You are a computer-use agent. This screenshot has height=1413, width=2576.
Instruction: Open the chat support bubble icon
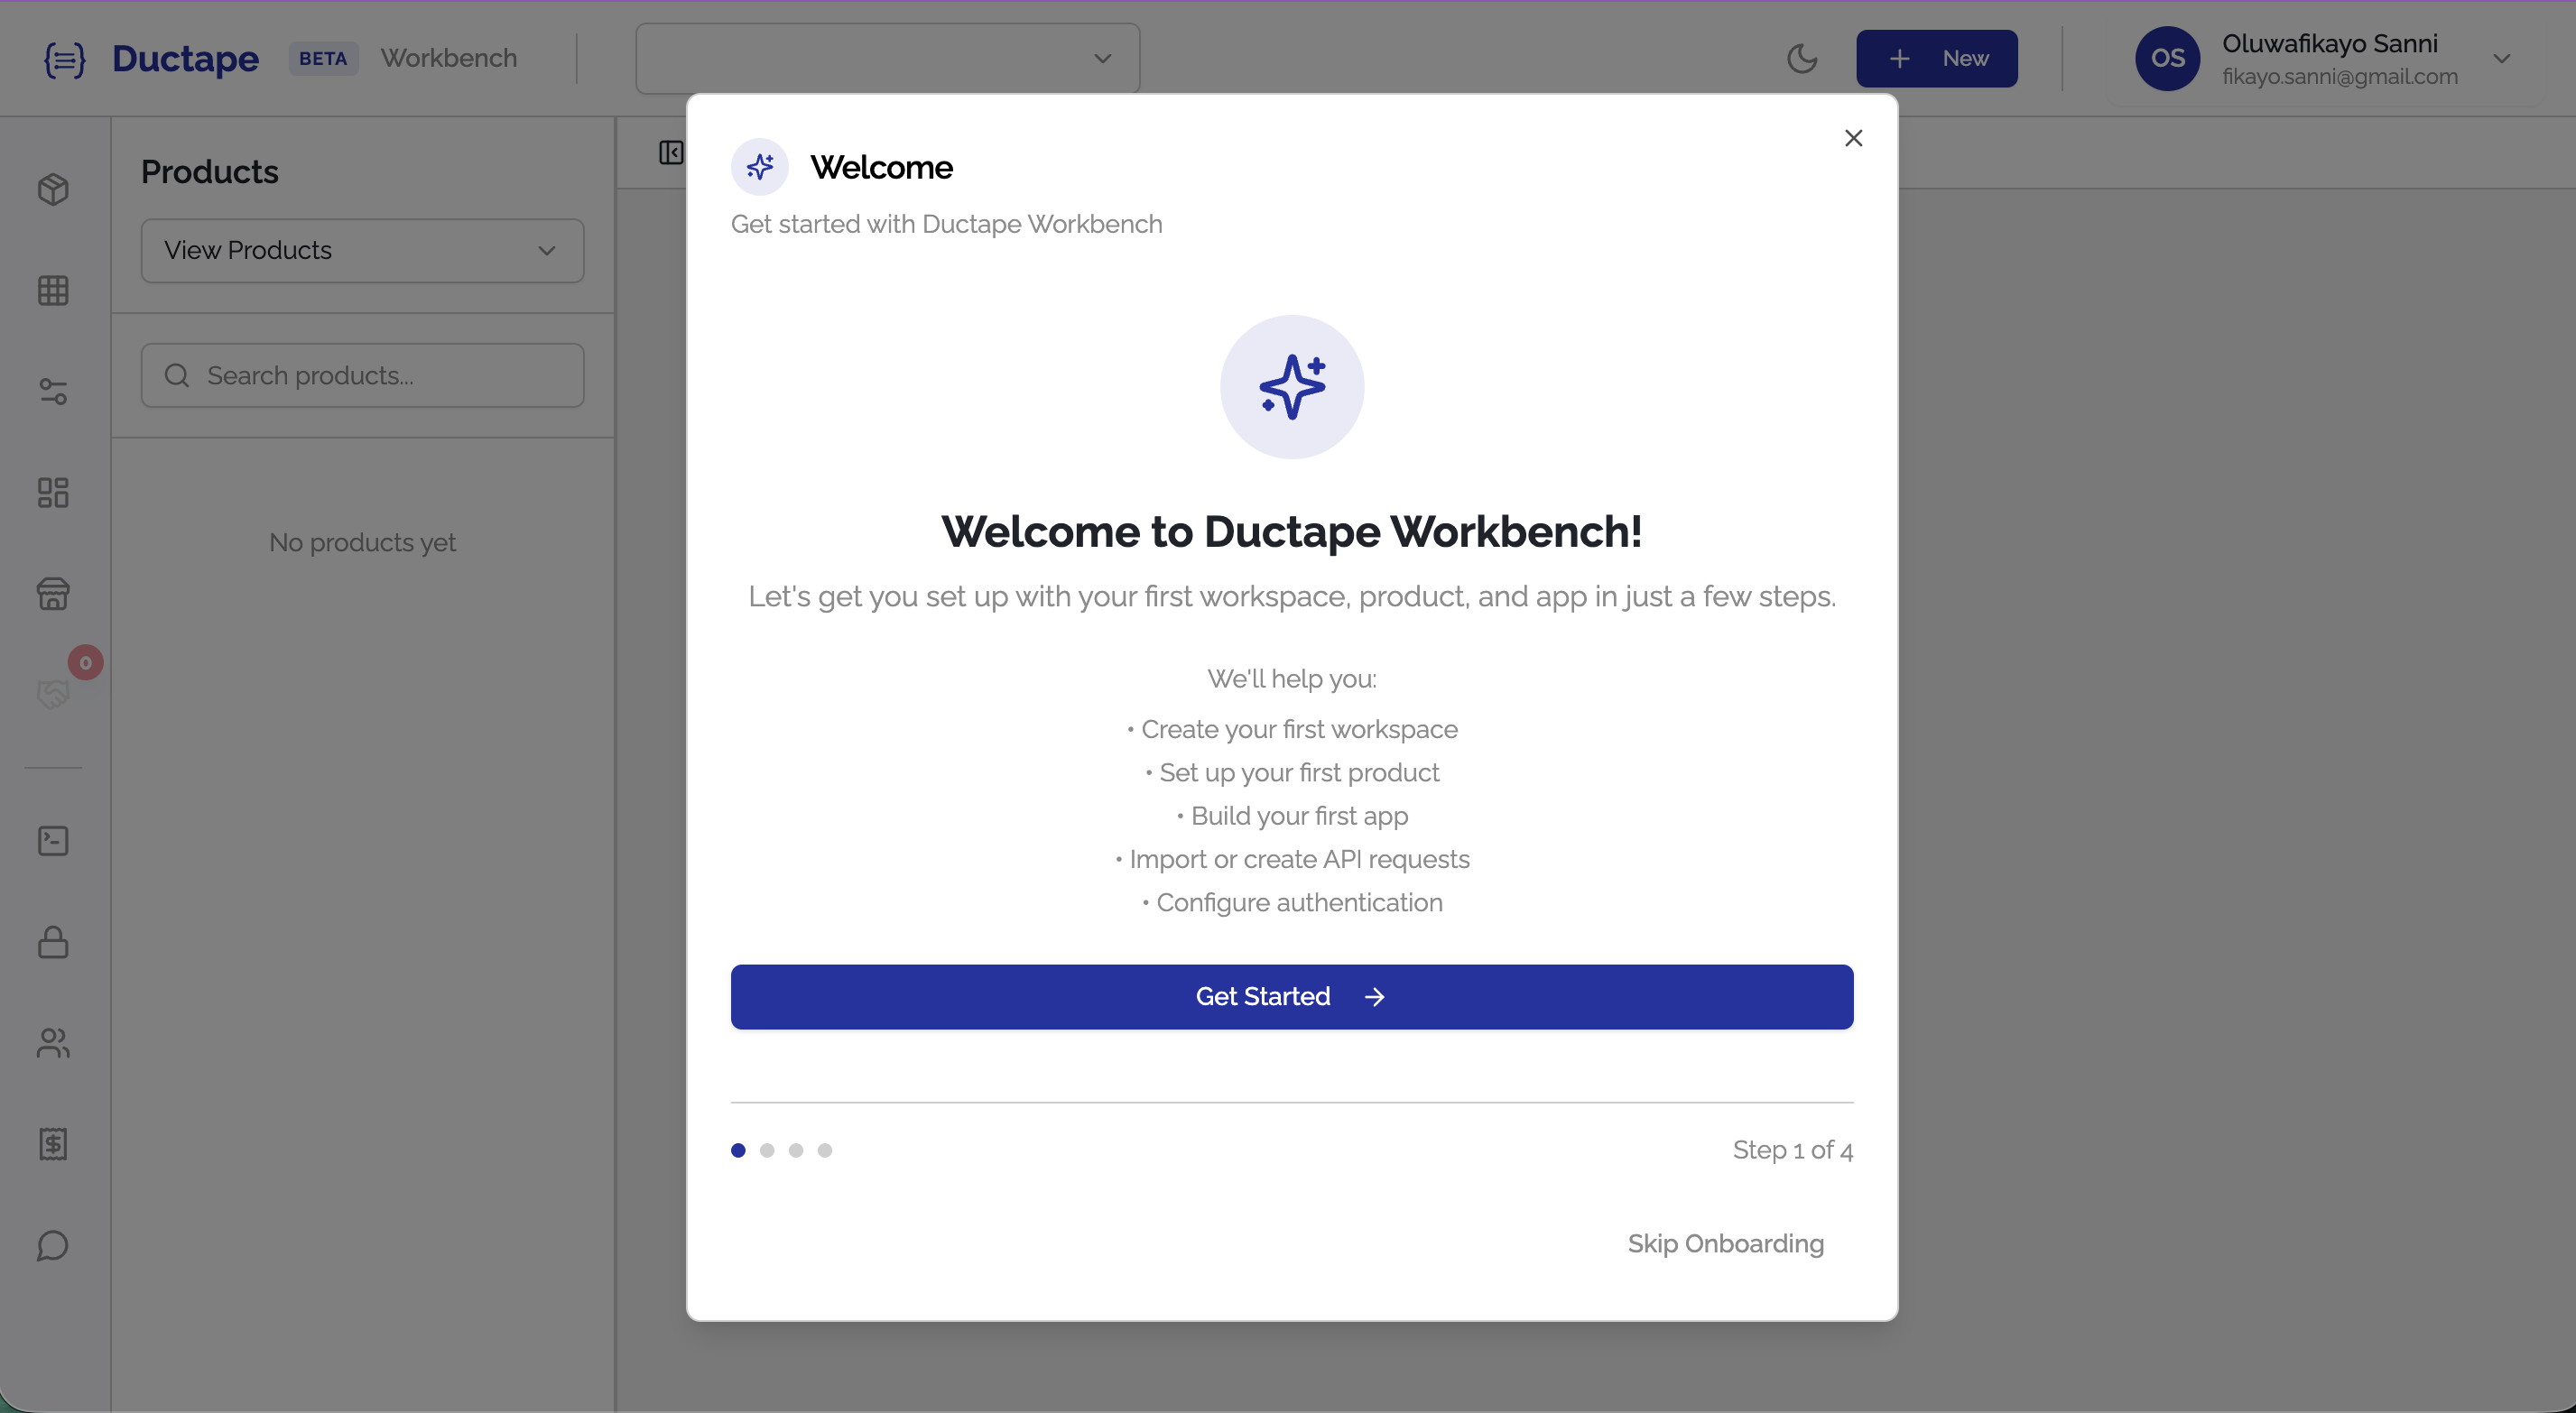tap(54, 1246)
